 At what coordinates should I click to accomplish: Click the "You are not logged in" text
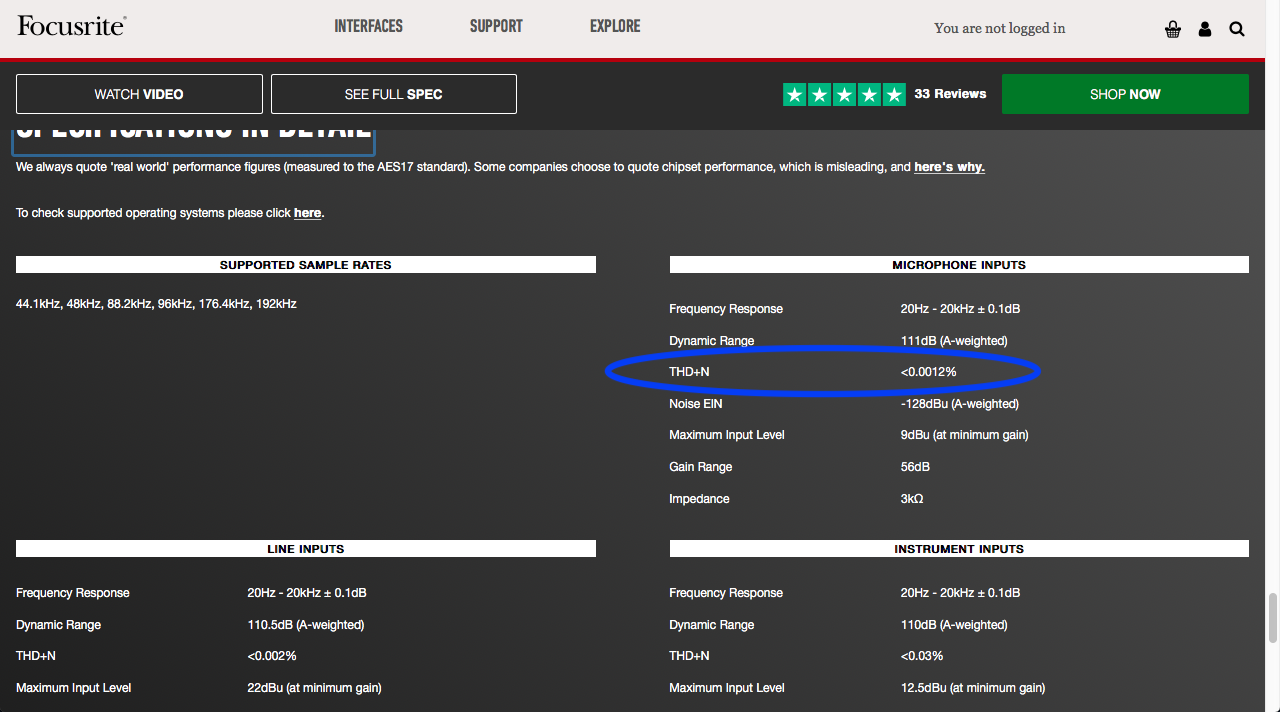[x=999, y=28]
